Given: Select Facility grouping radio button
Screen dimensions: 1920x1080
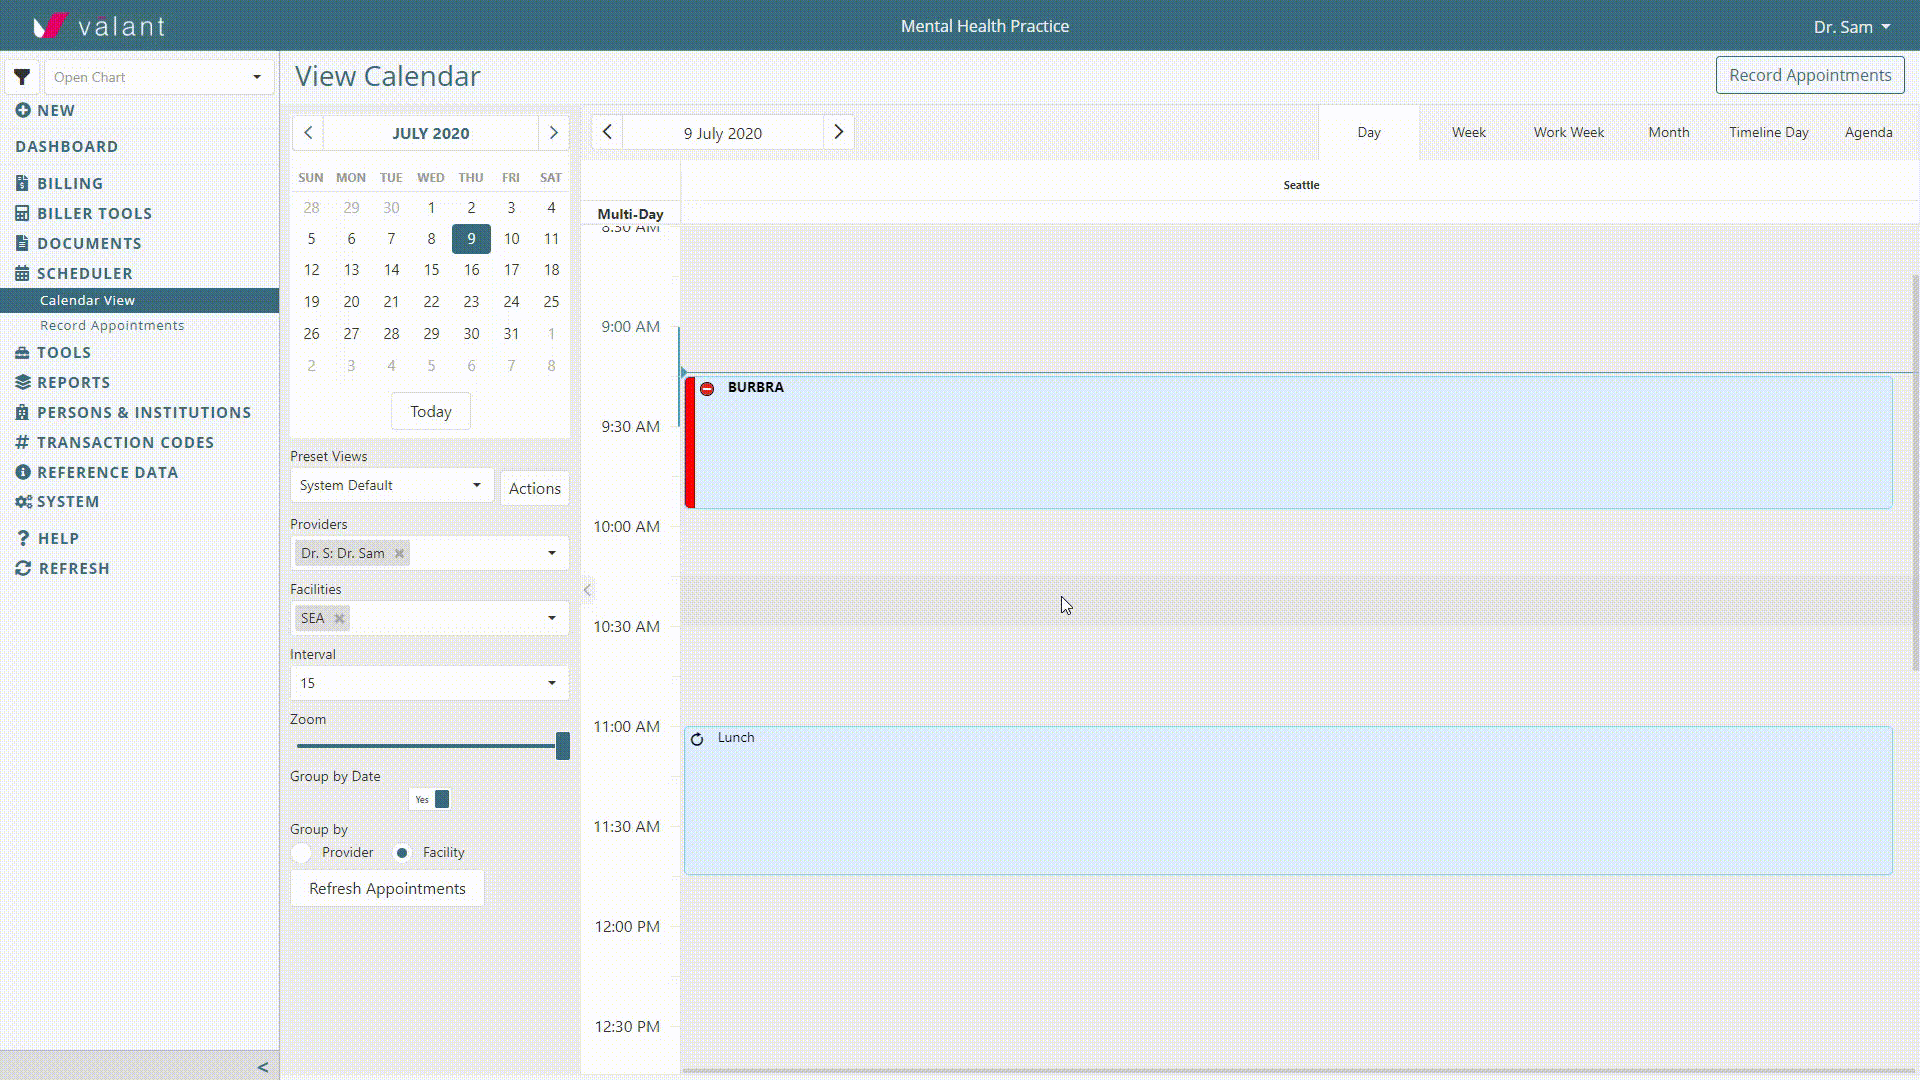Looking at the screenshot, I should point(402,853).
